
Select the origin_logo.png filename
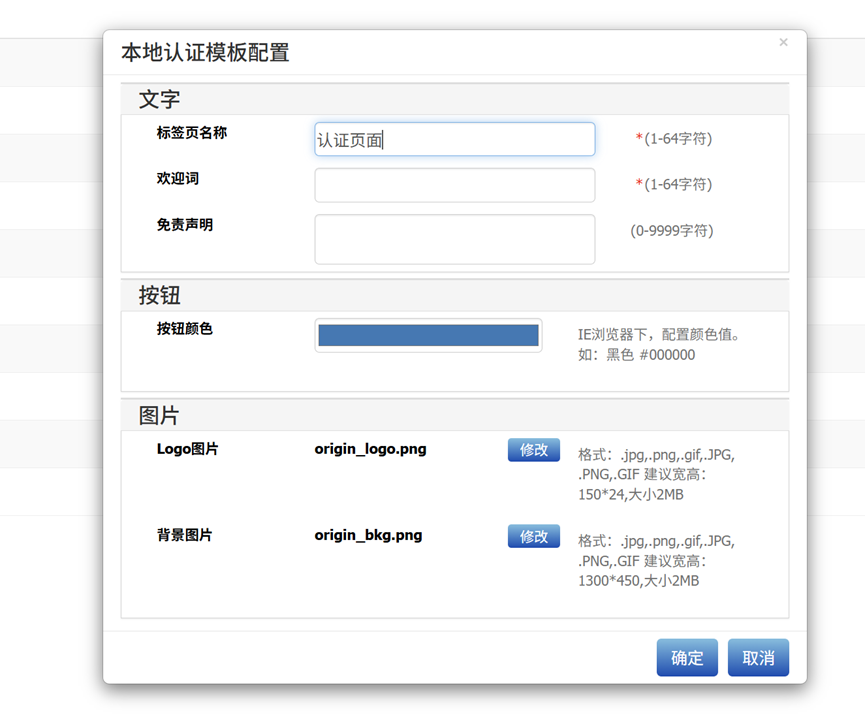tap(370, 450)
